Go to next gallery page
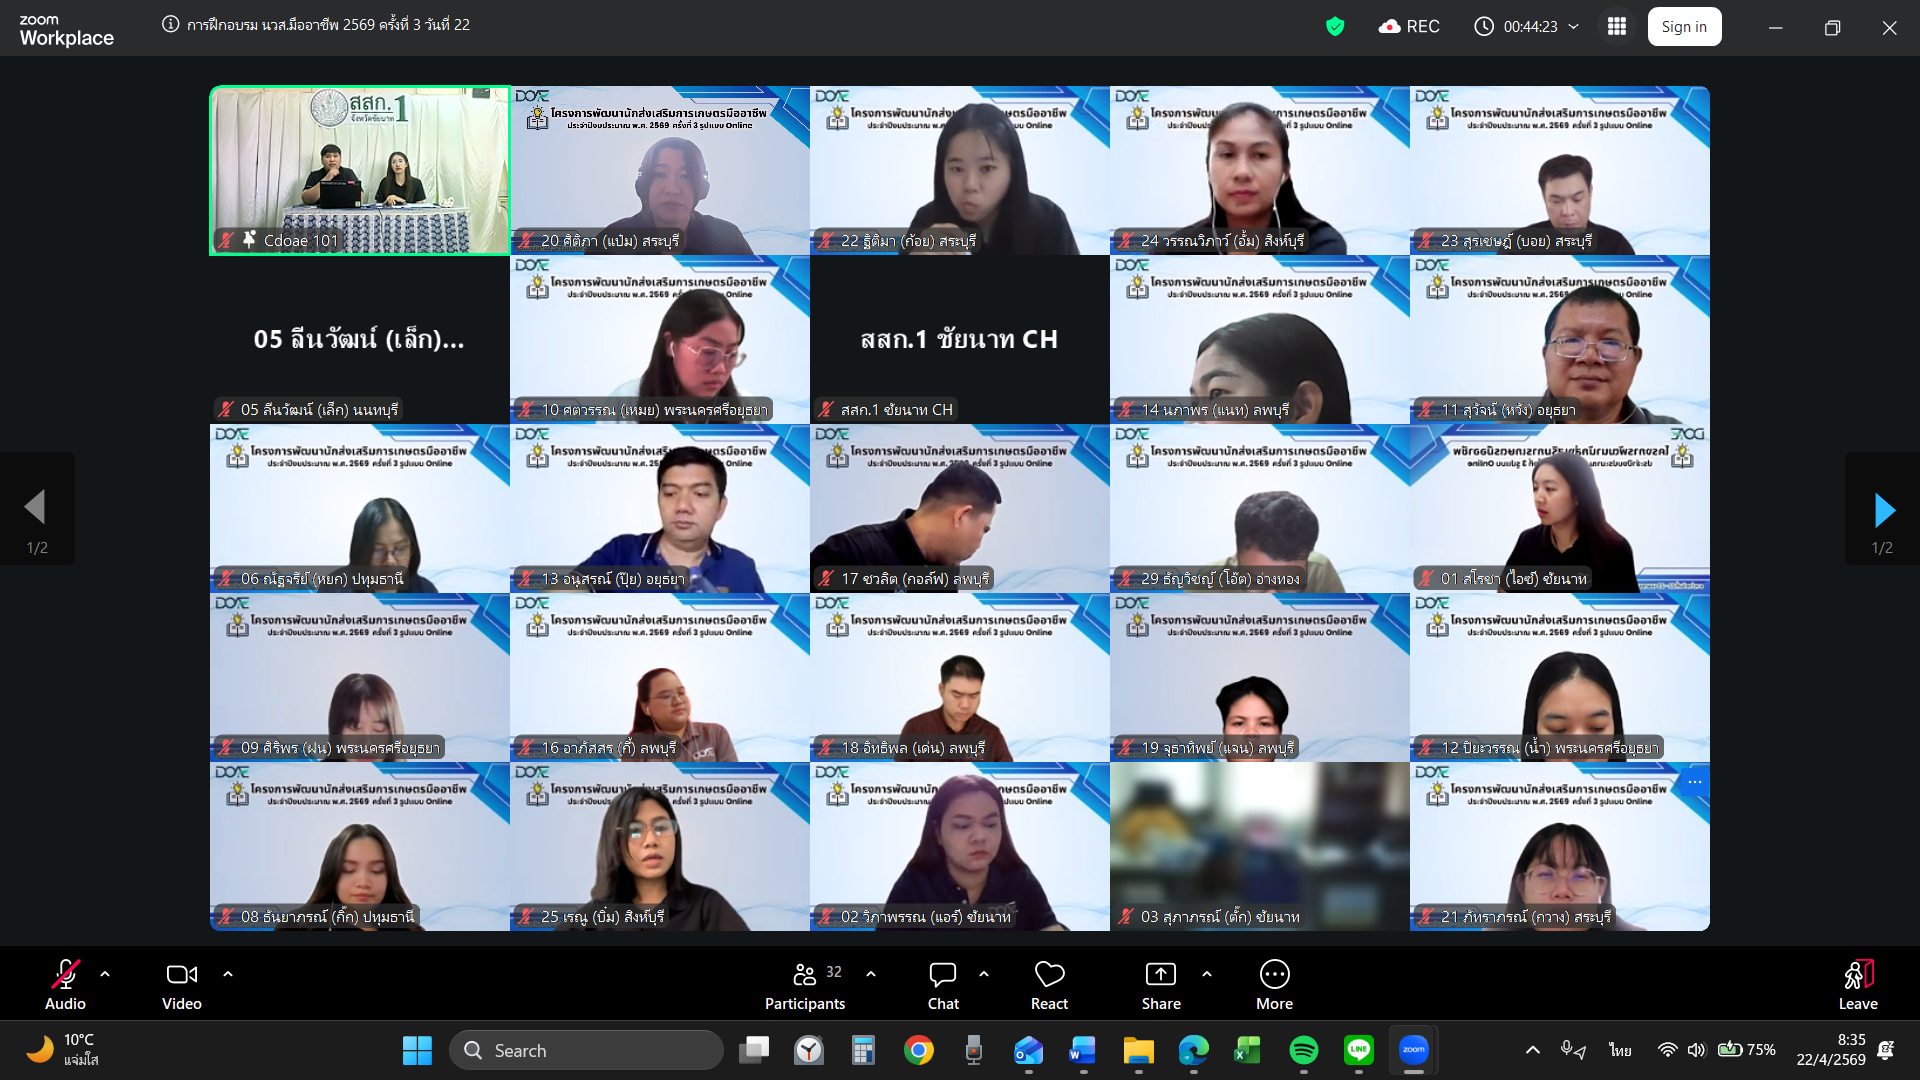This screenshot has height=1080, width=1920. [x=1883, y=510]
